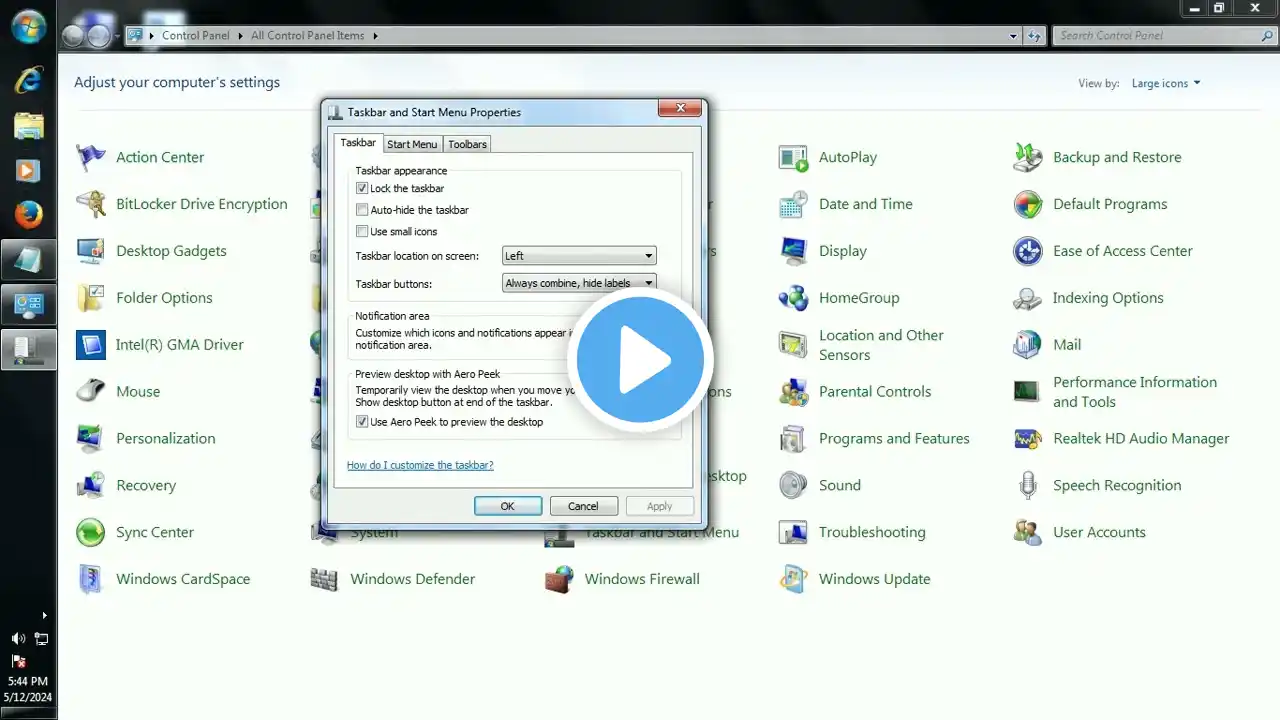
Task: Open the Parental Controls icon
Action: [x=793, y=392]
